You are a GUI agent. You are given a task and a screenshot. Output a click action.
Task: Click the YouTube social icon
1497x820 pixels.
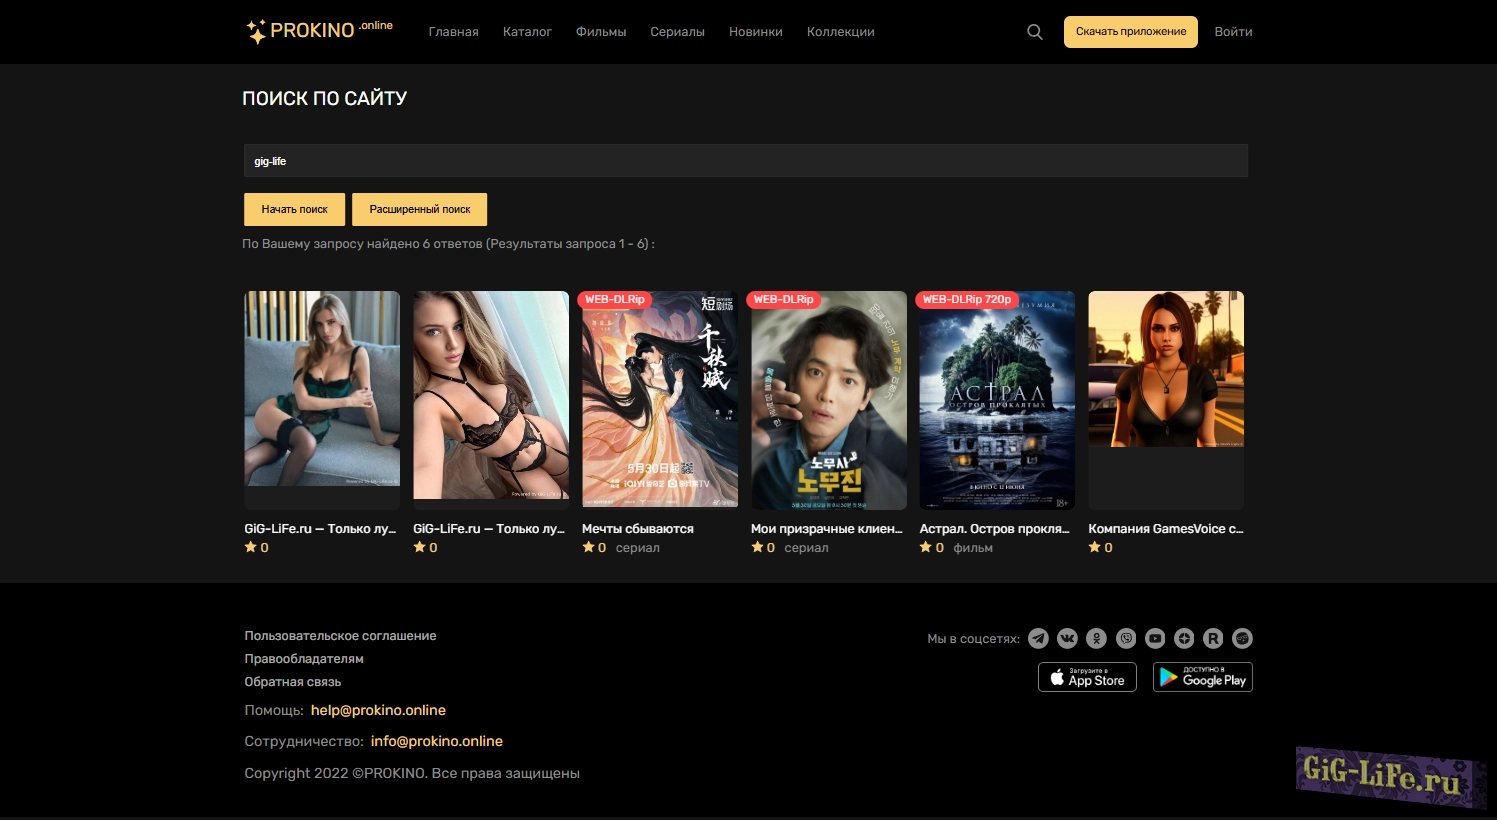(x=1155, y=638)
